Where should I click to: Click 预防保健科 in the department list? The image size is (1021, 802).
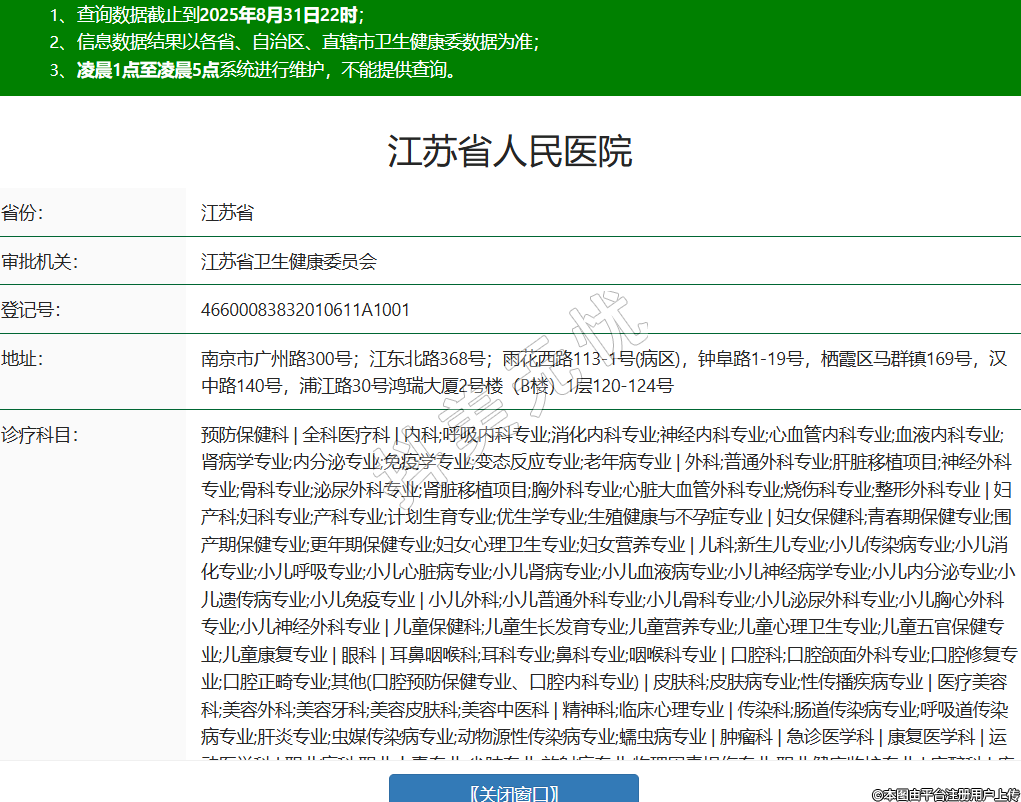(x=244, y=435)
